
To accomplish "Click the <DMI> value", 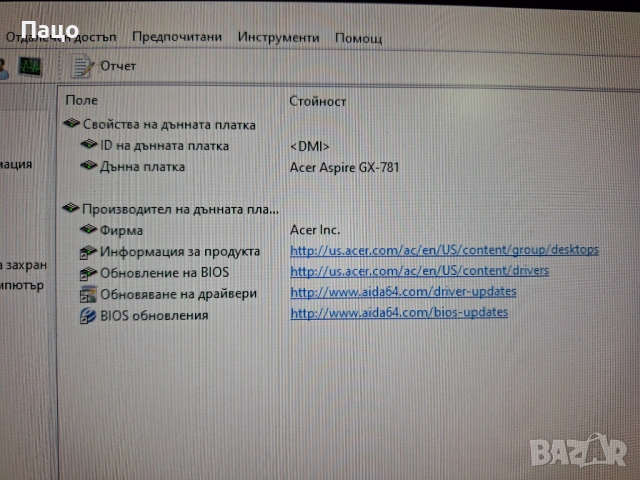I will 309,147.
